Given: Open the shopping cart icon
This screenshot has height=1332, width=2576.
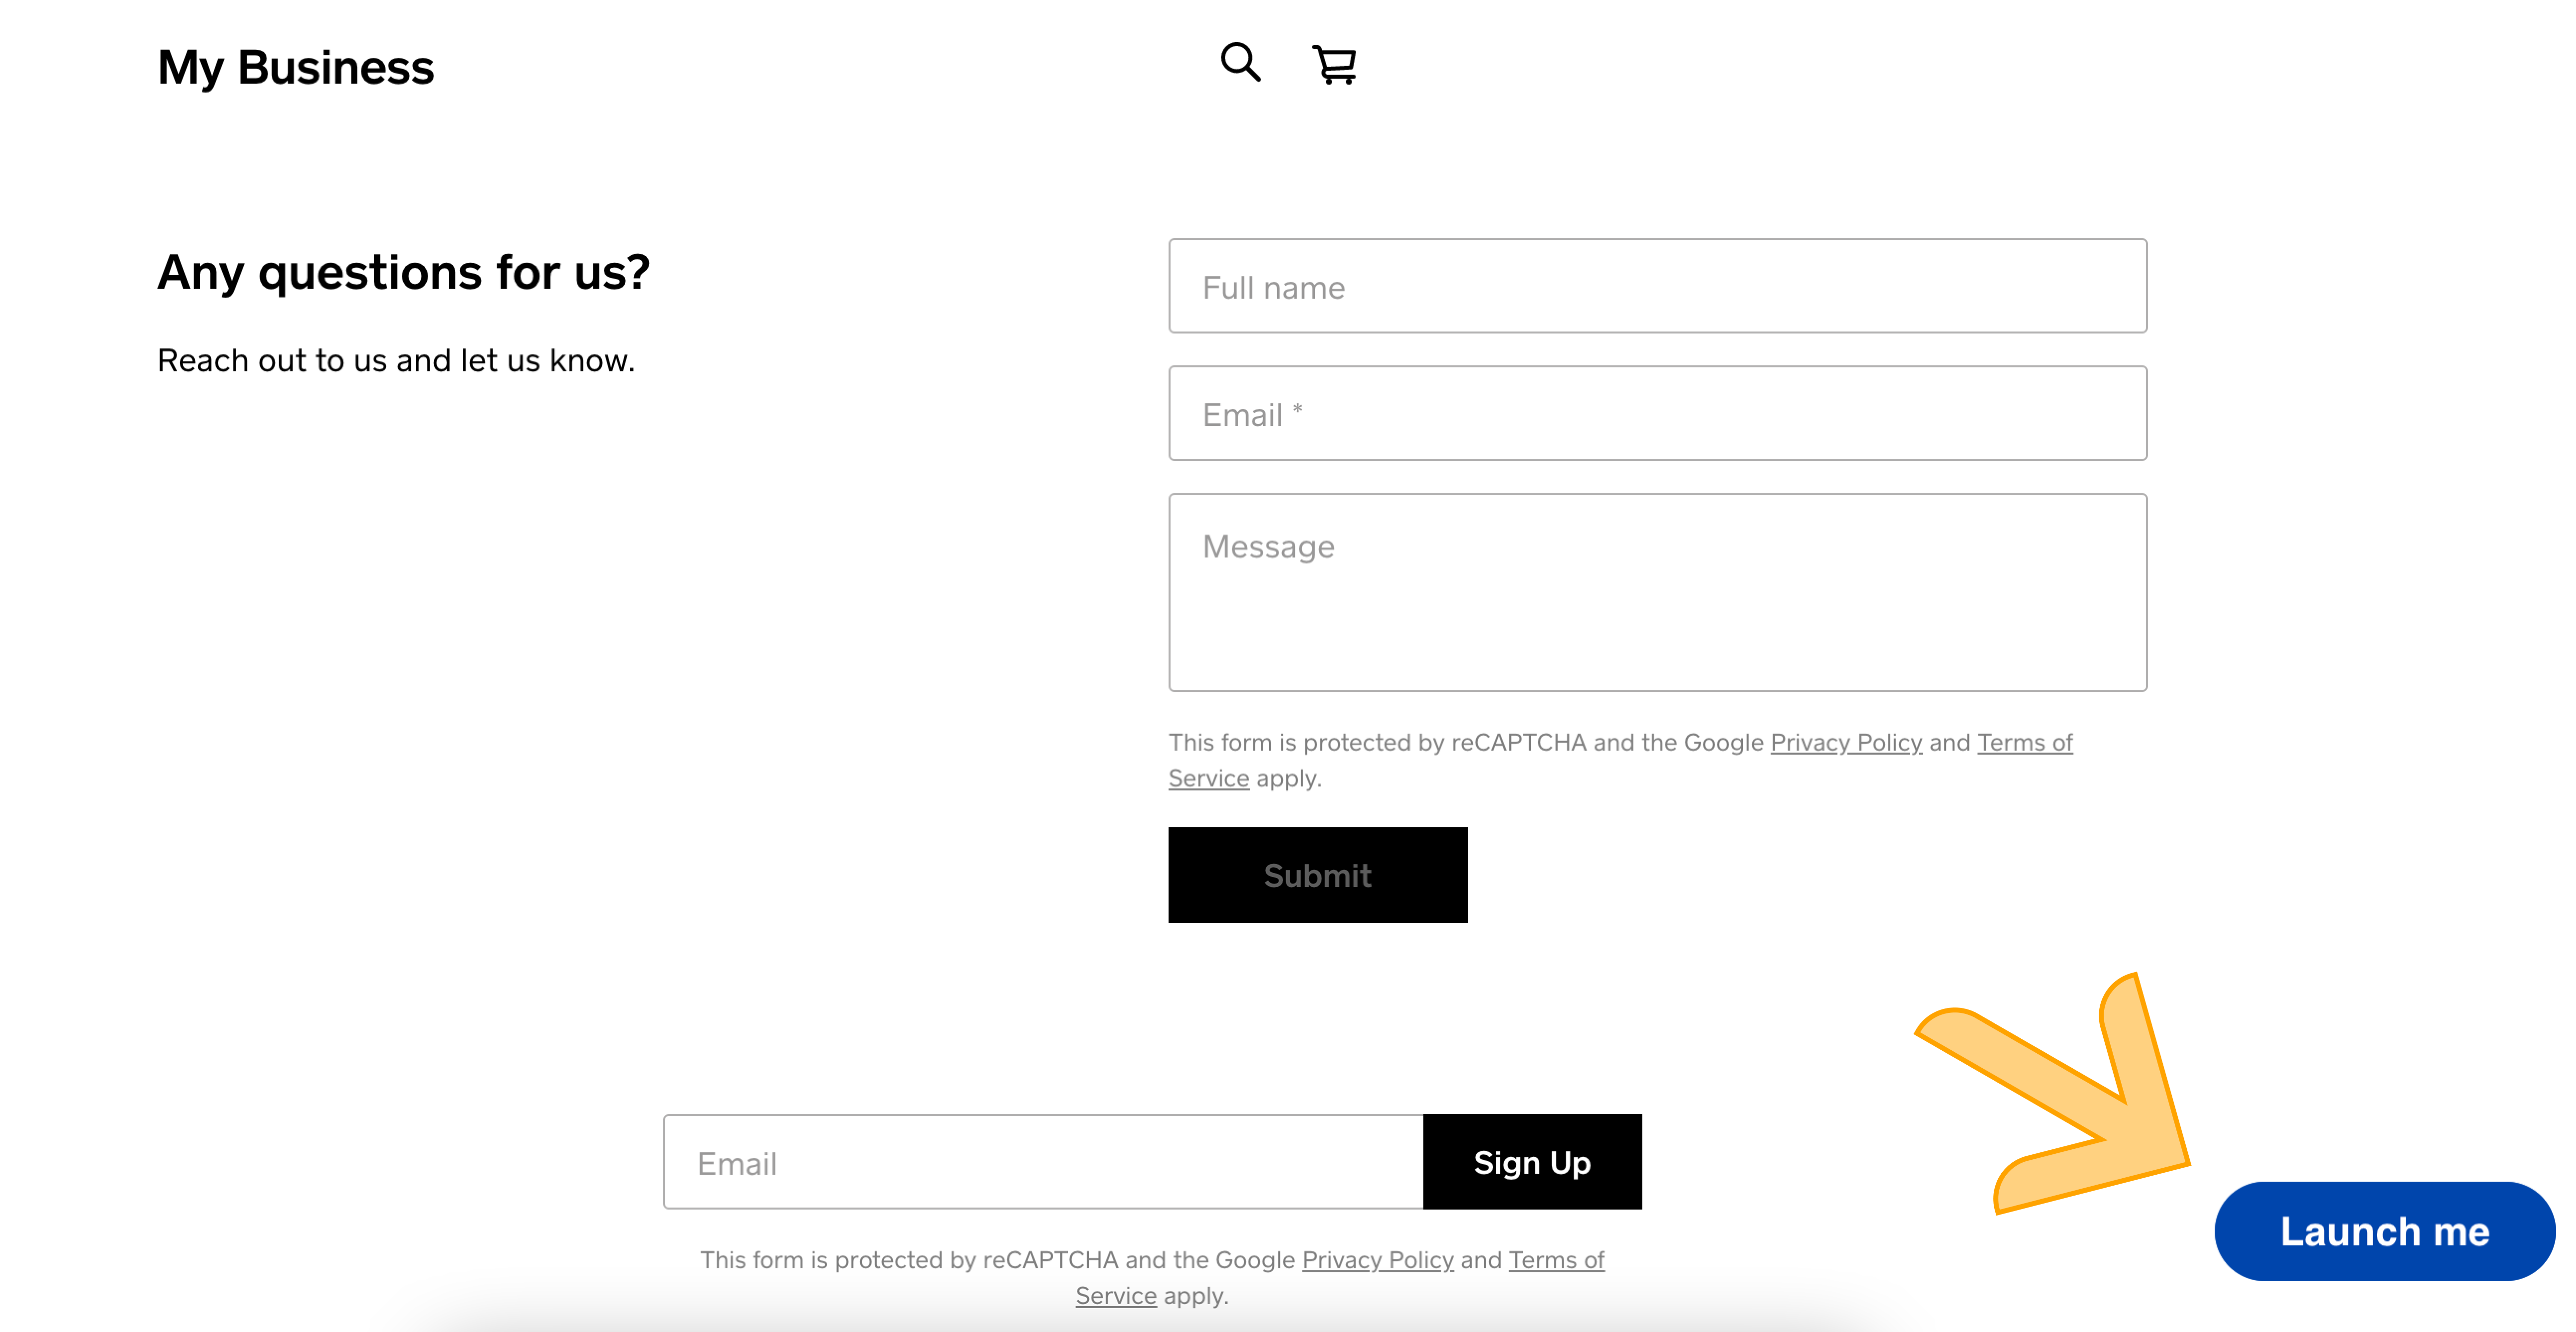Looking at the screenshot, I should [x=1334, y=65].
